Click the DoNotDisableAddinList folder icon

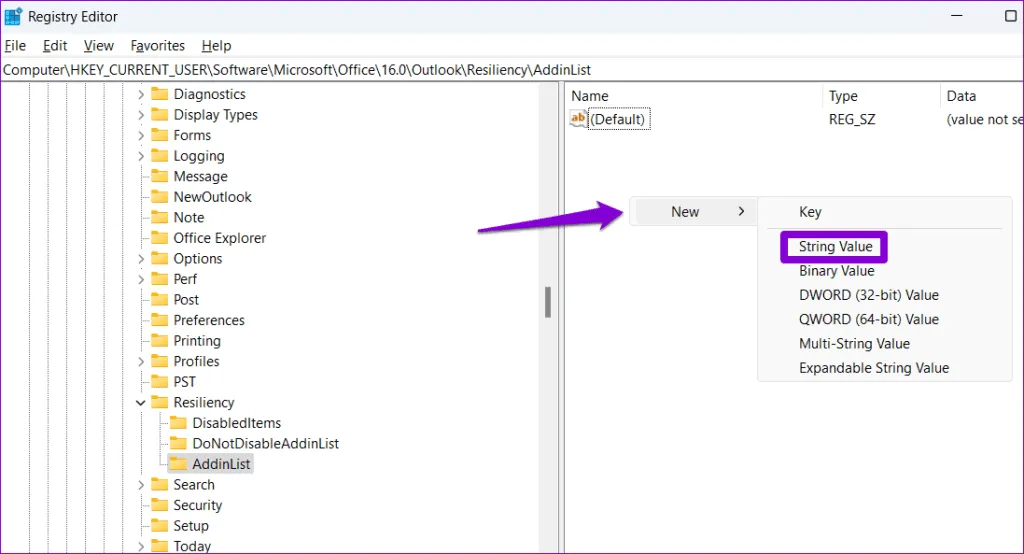pos(178,443)
